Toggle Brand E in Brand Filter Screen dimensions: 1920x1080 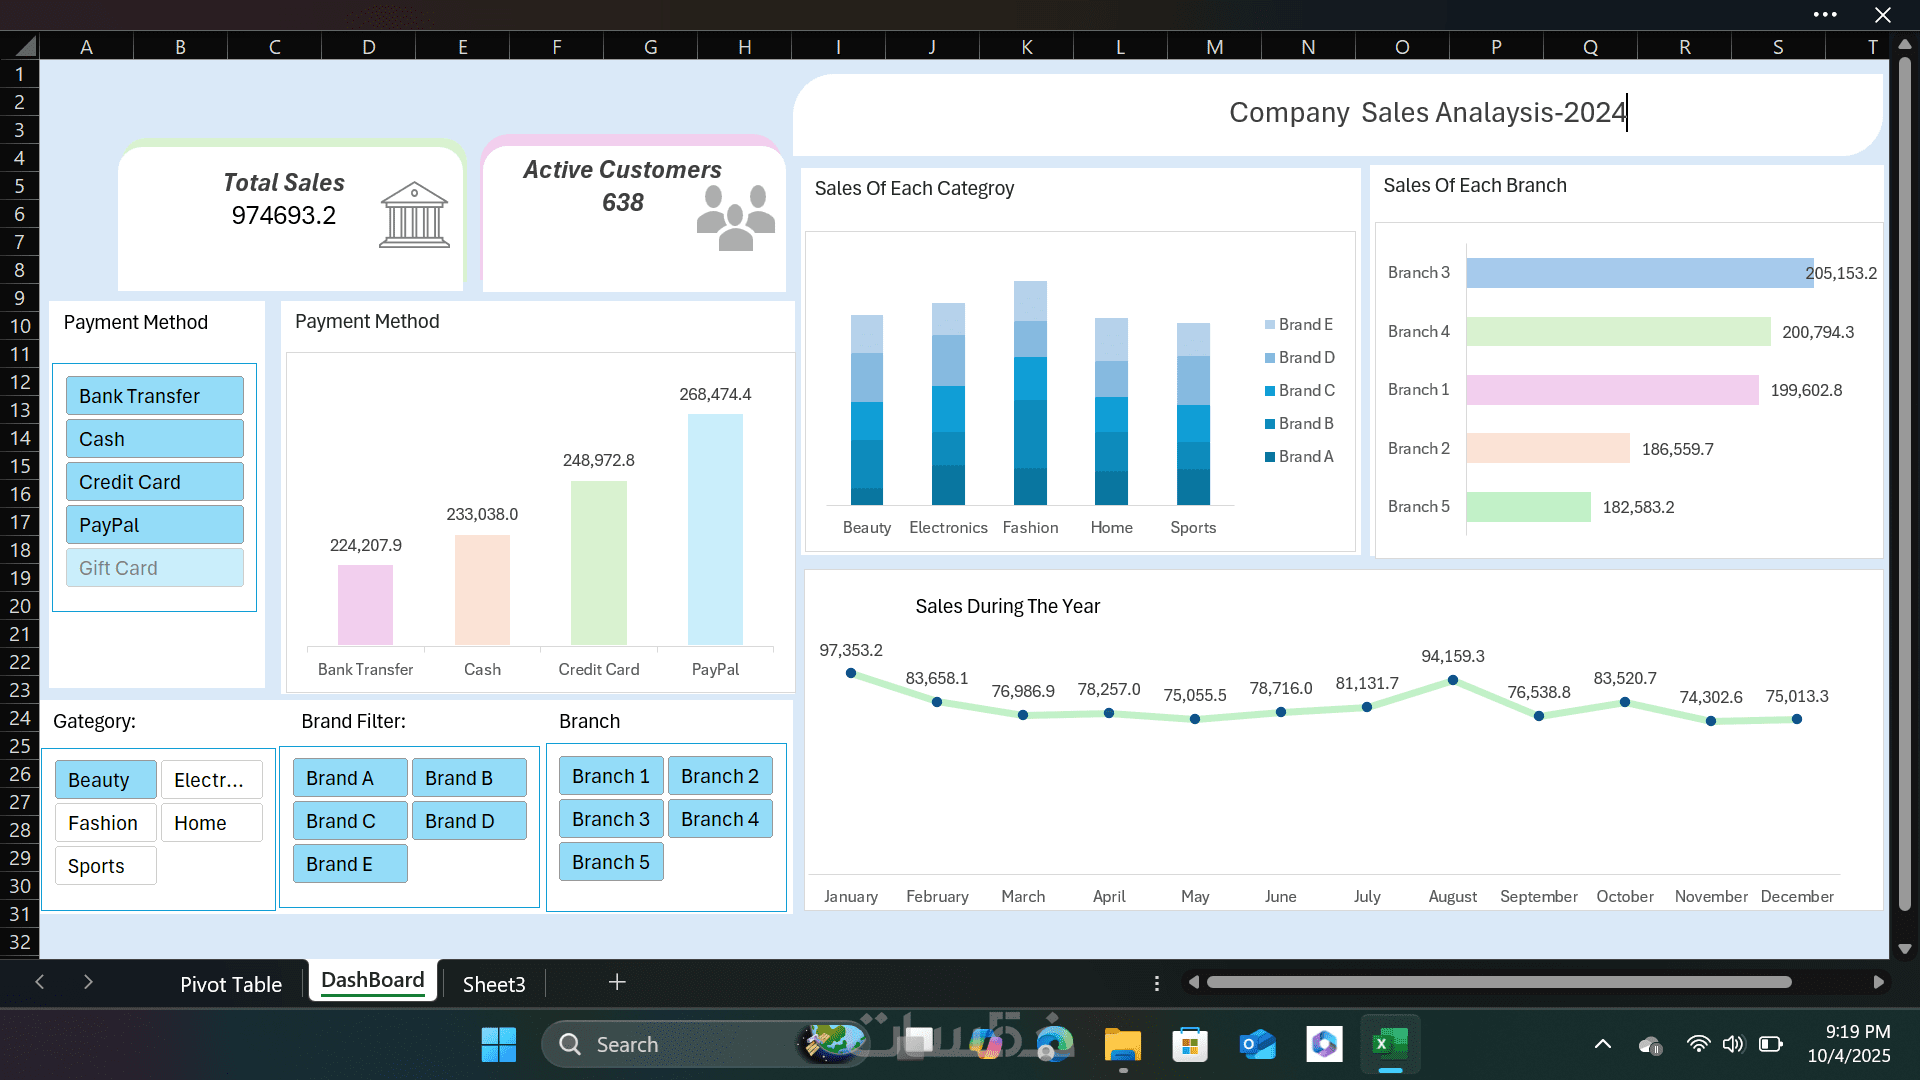pos(349,864)
